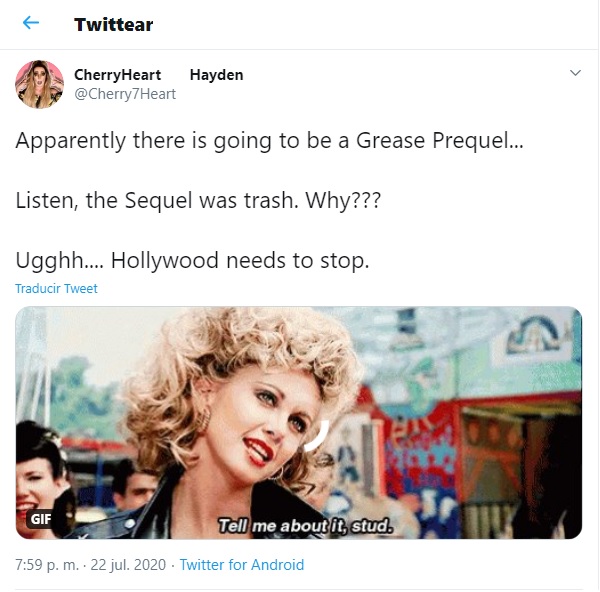600x592 pixels.
Task: Click the tweet line mentioning Grease Prequel
Action: (x=269, y=141)
